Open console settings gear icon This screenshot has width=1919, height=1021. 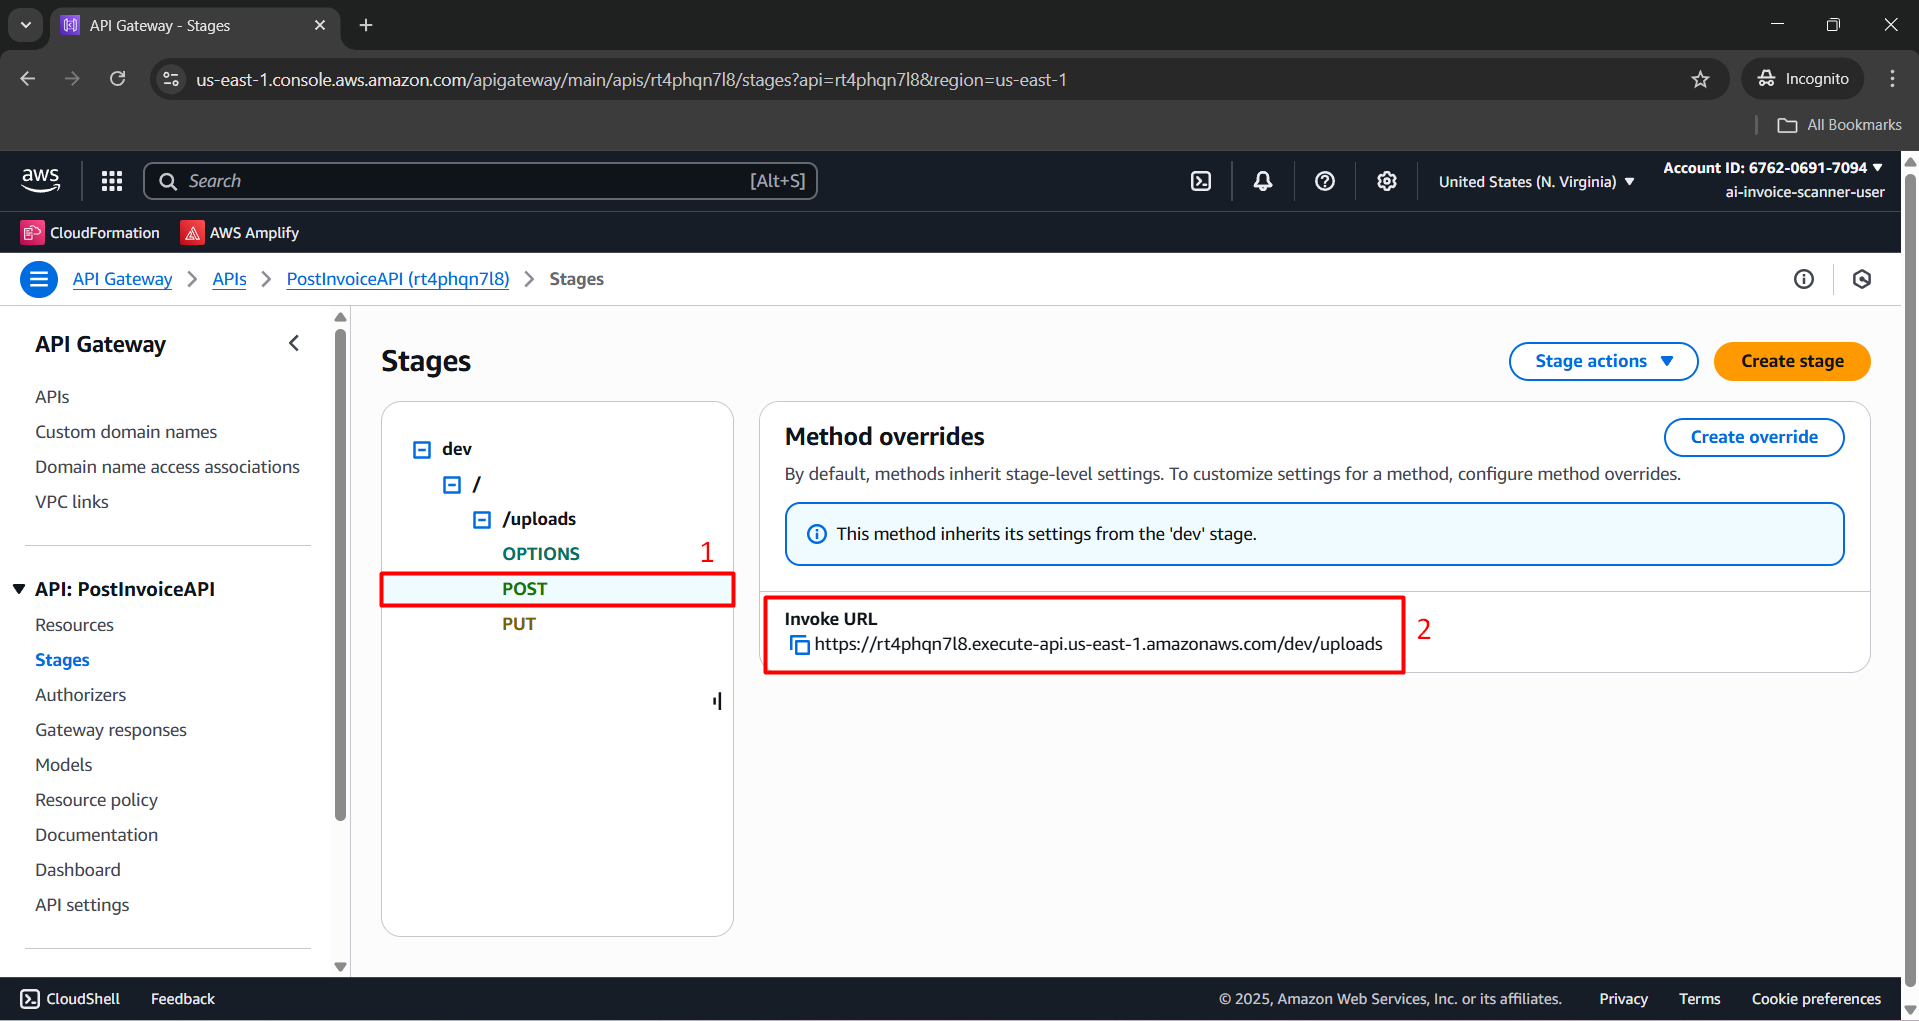click(x=1386, y=181)
